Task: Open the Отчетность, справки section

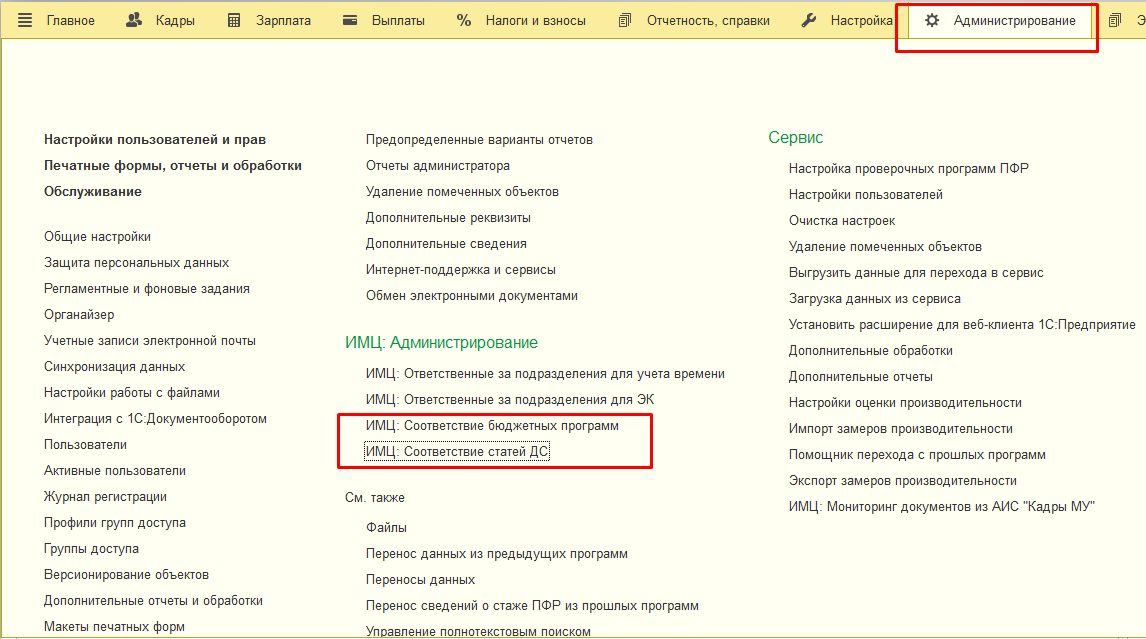Action: [707, 20]
